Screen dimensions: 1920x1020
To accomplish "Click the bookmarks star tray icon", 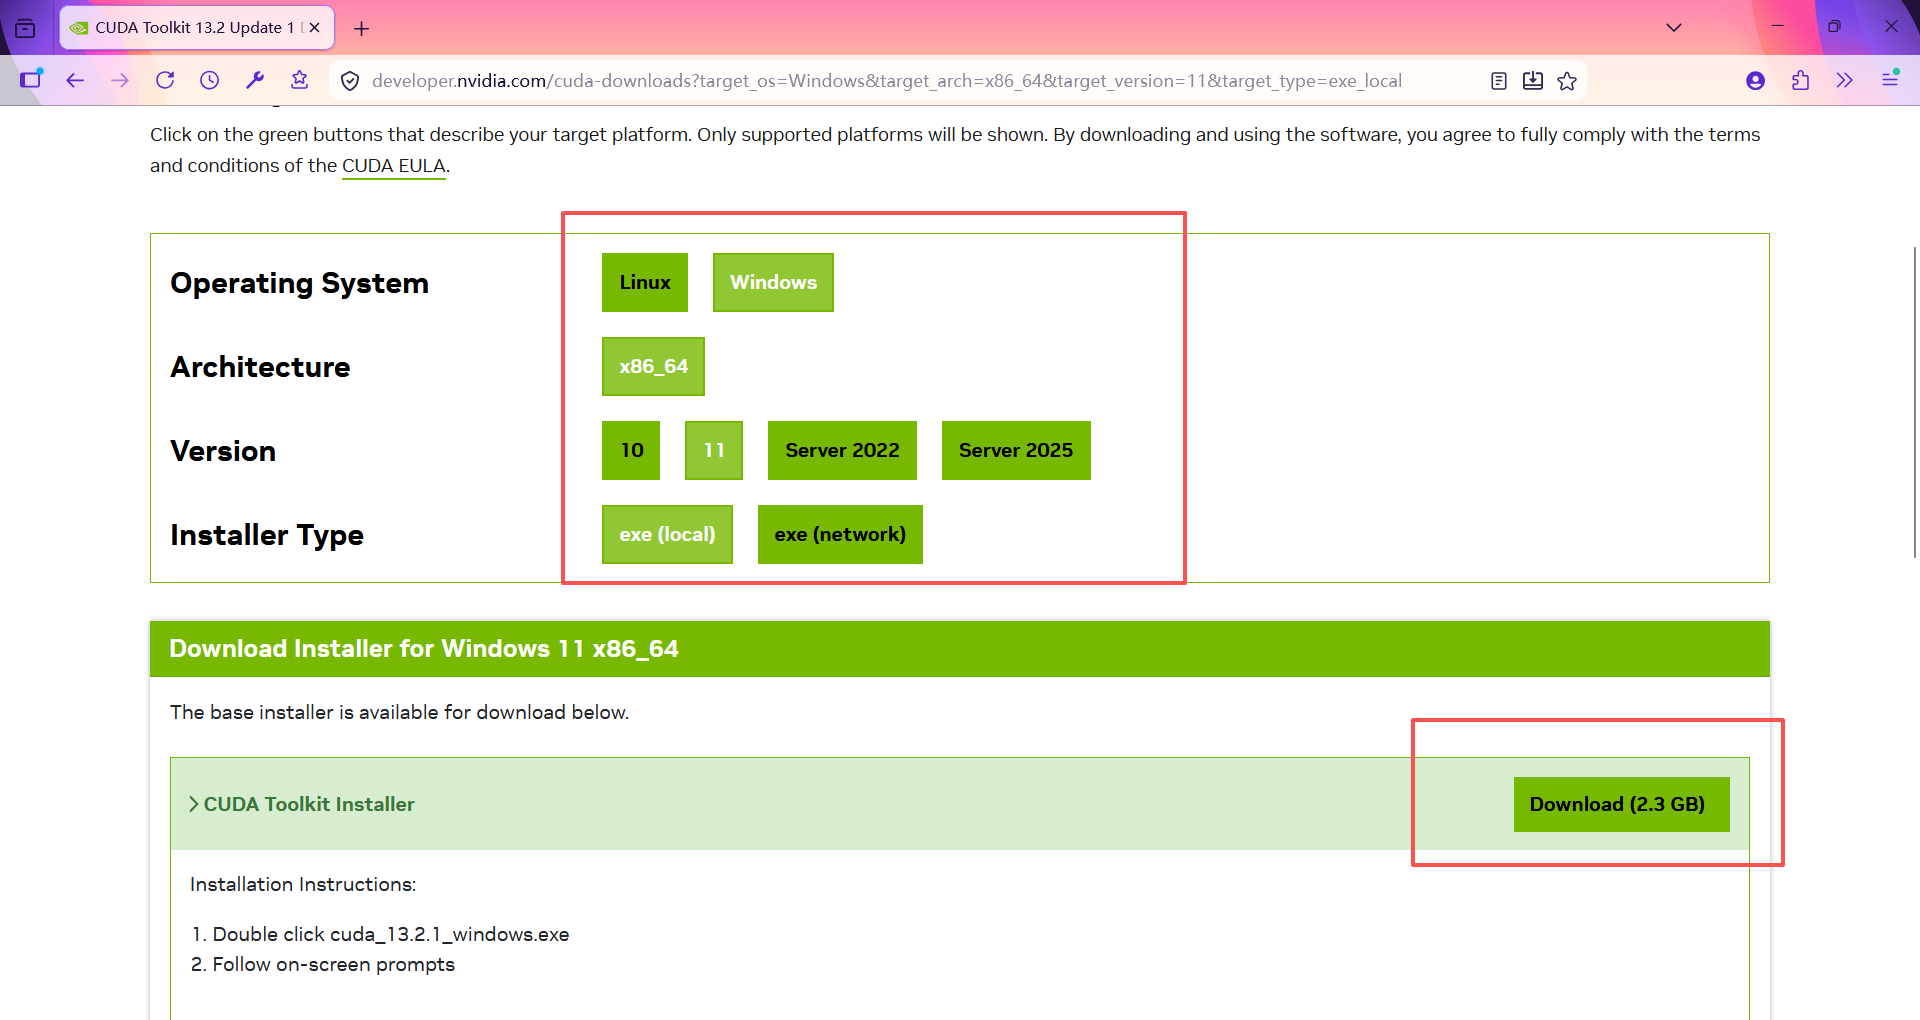I will pos(299,80).
